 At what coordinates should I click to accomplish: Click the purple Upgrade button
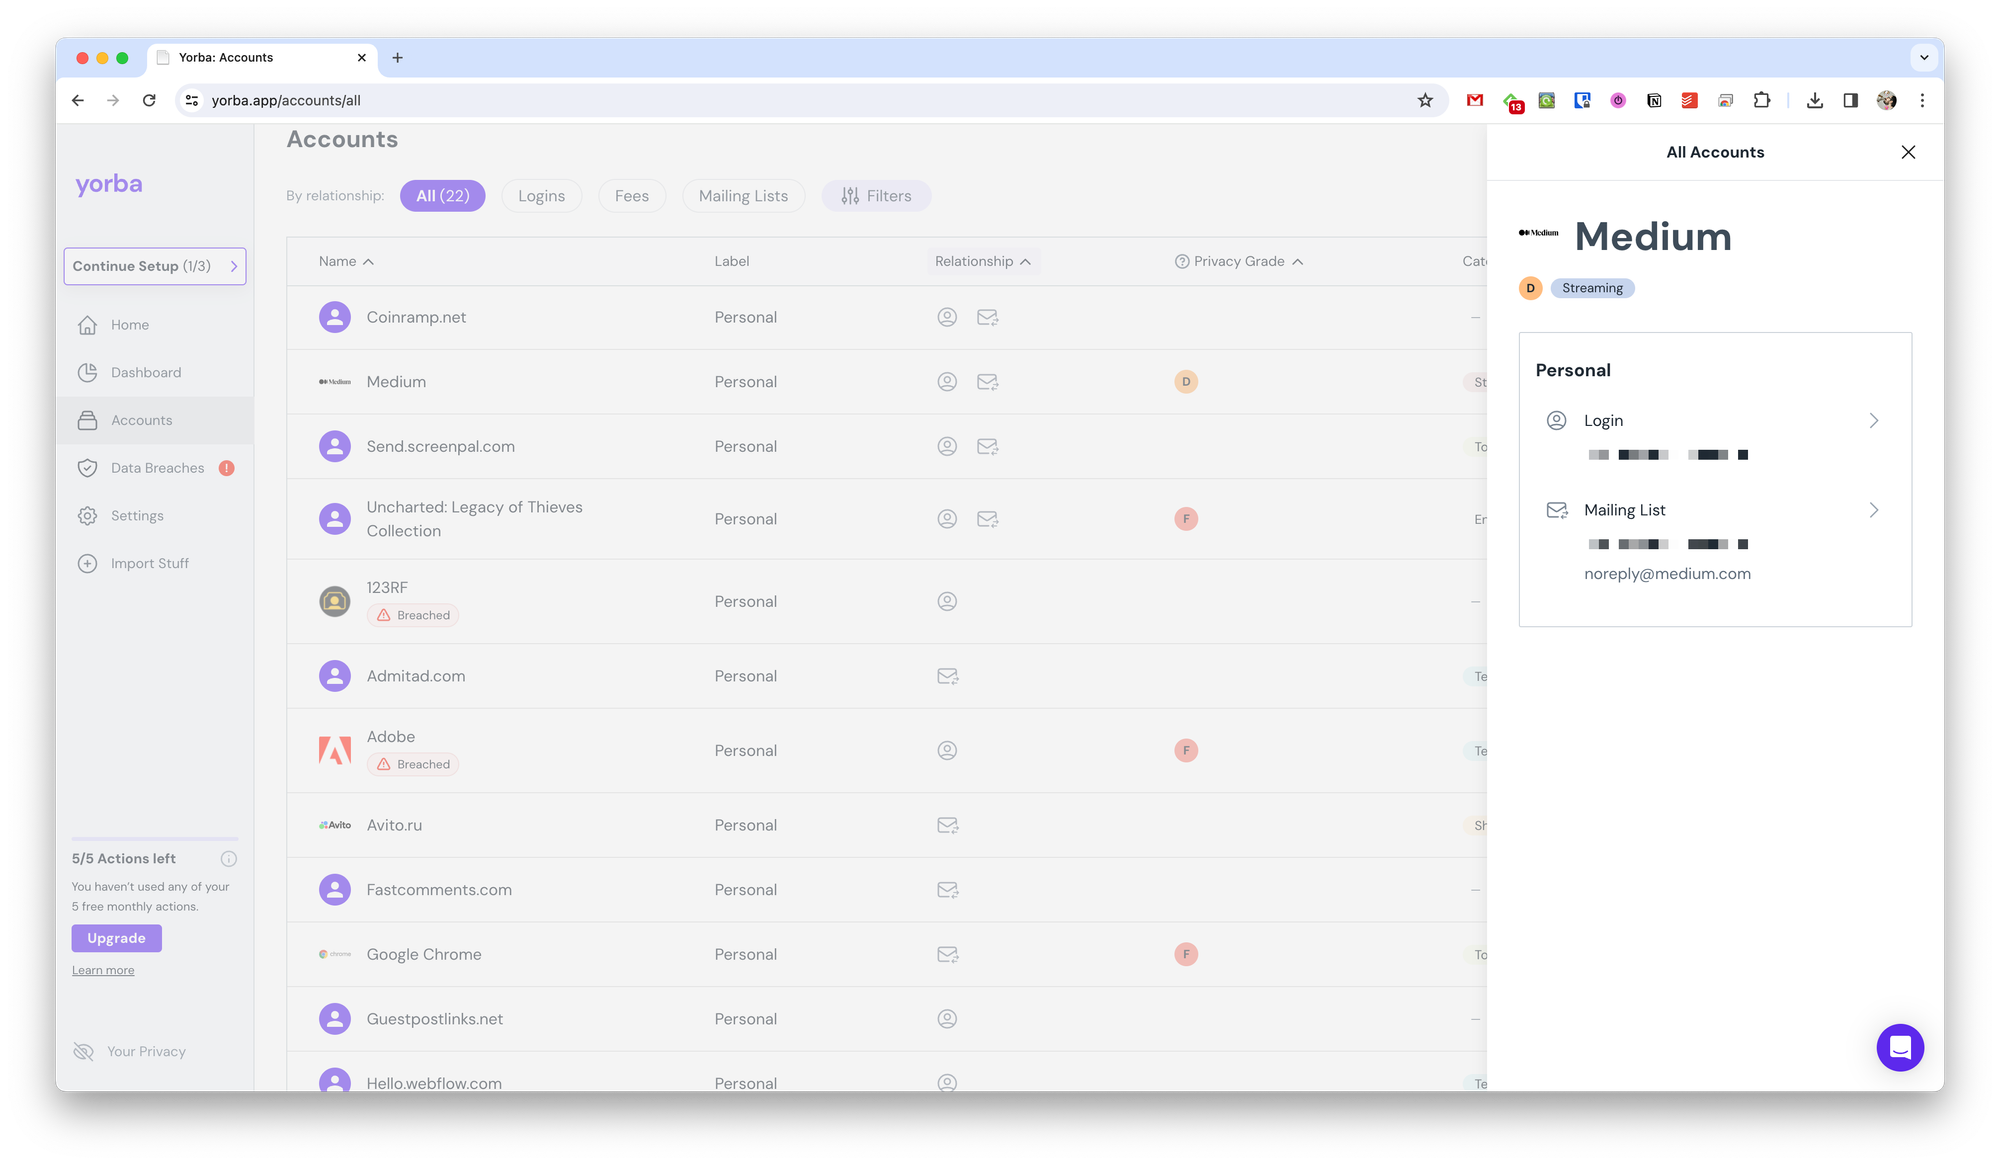[x=116, y=938]
